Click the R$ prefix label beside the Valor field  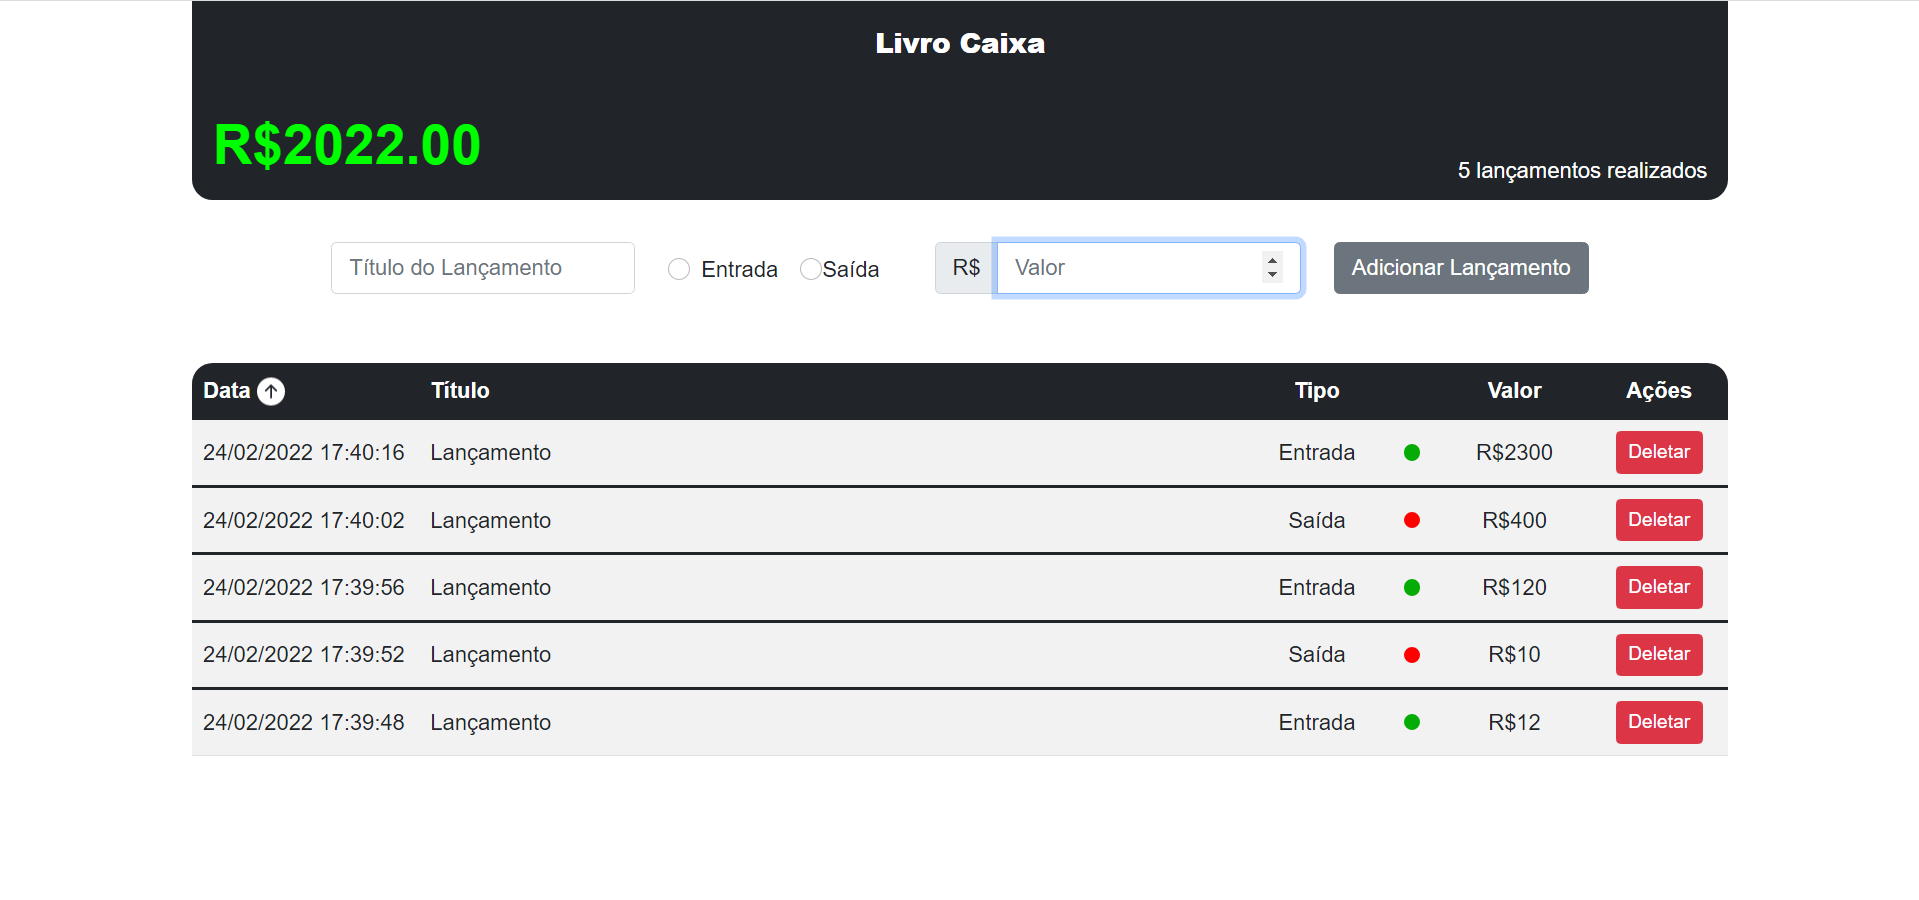[x=965, y=267]
